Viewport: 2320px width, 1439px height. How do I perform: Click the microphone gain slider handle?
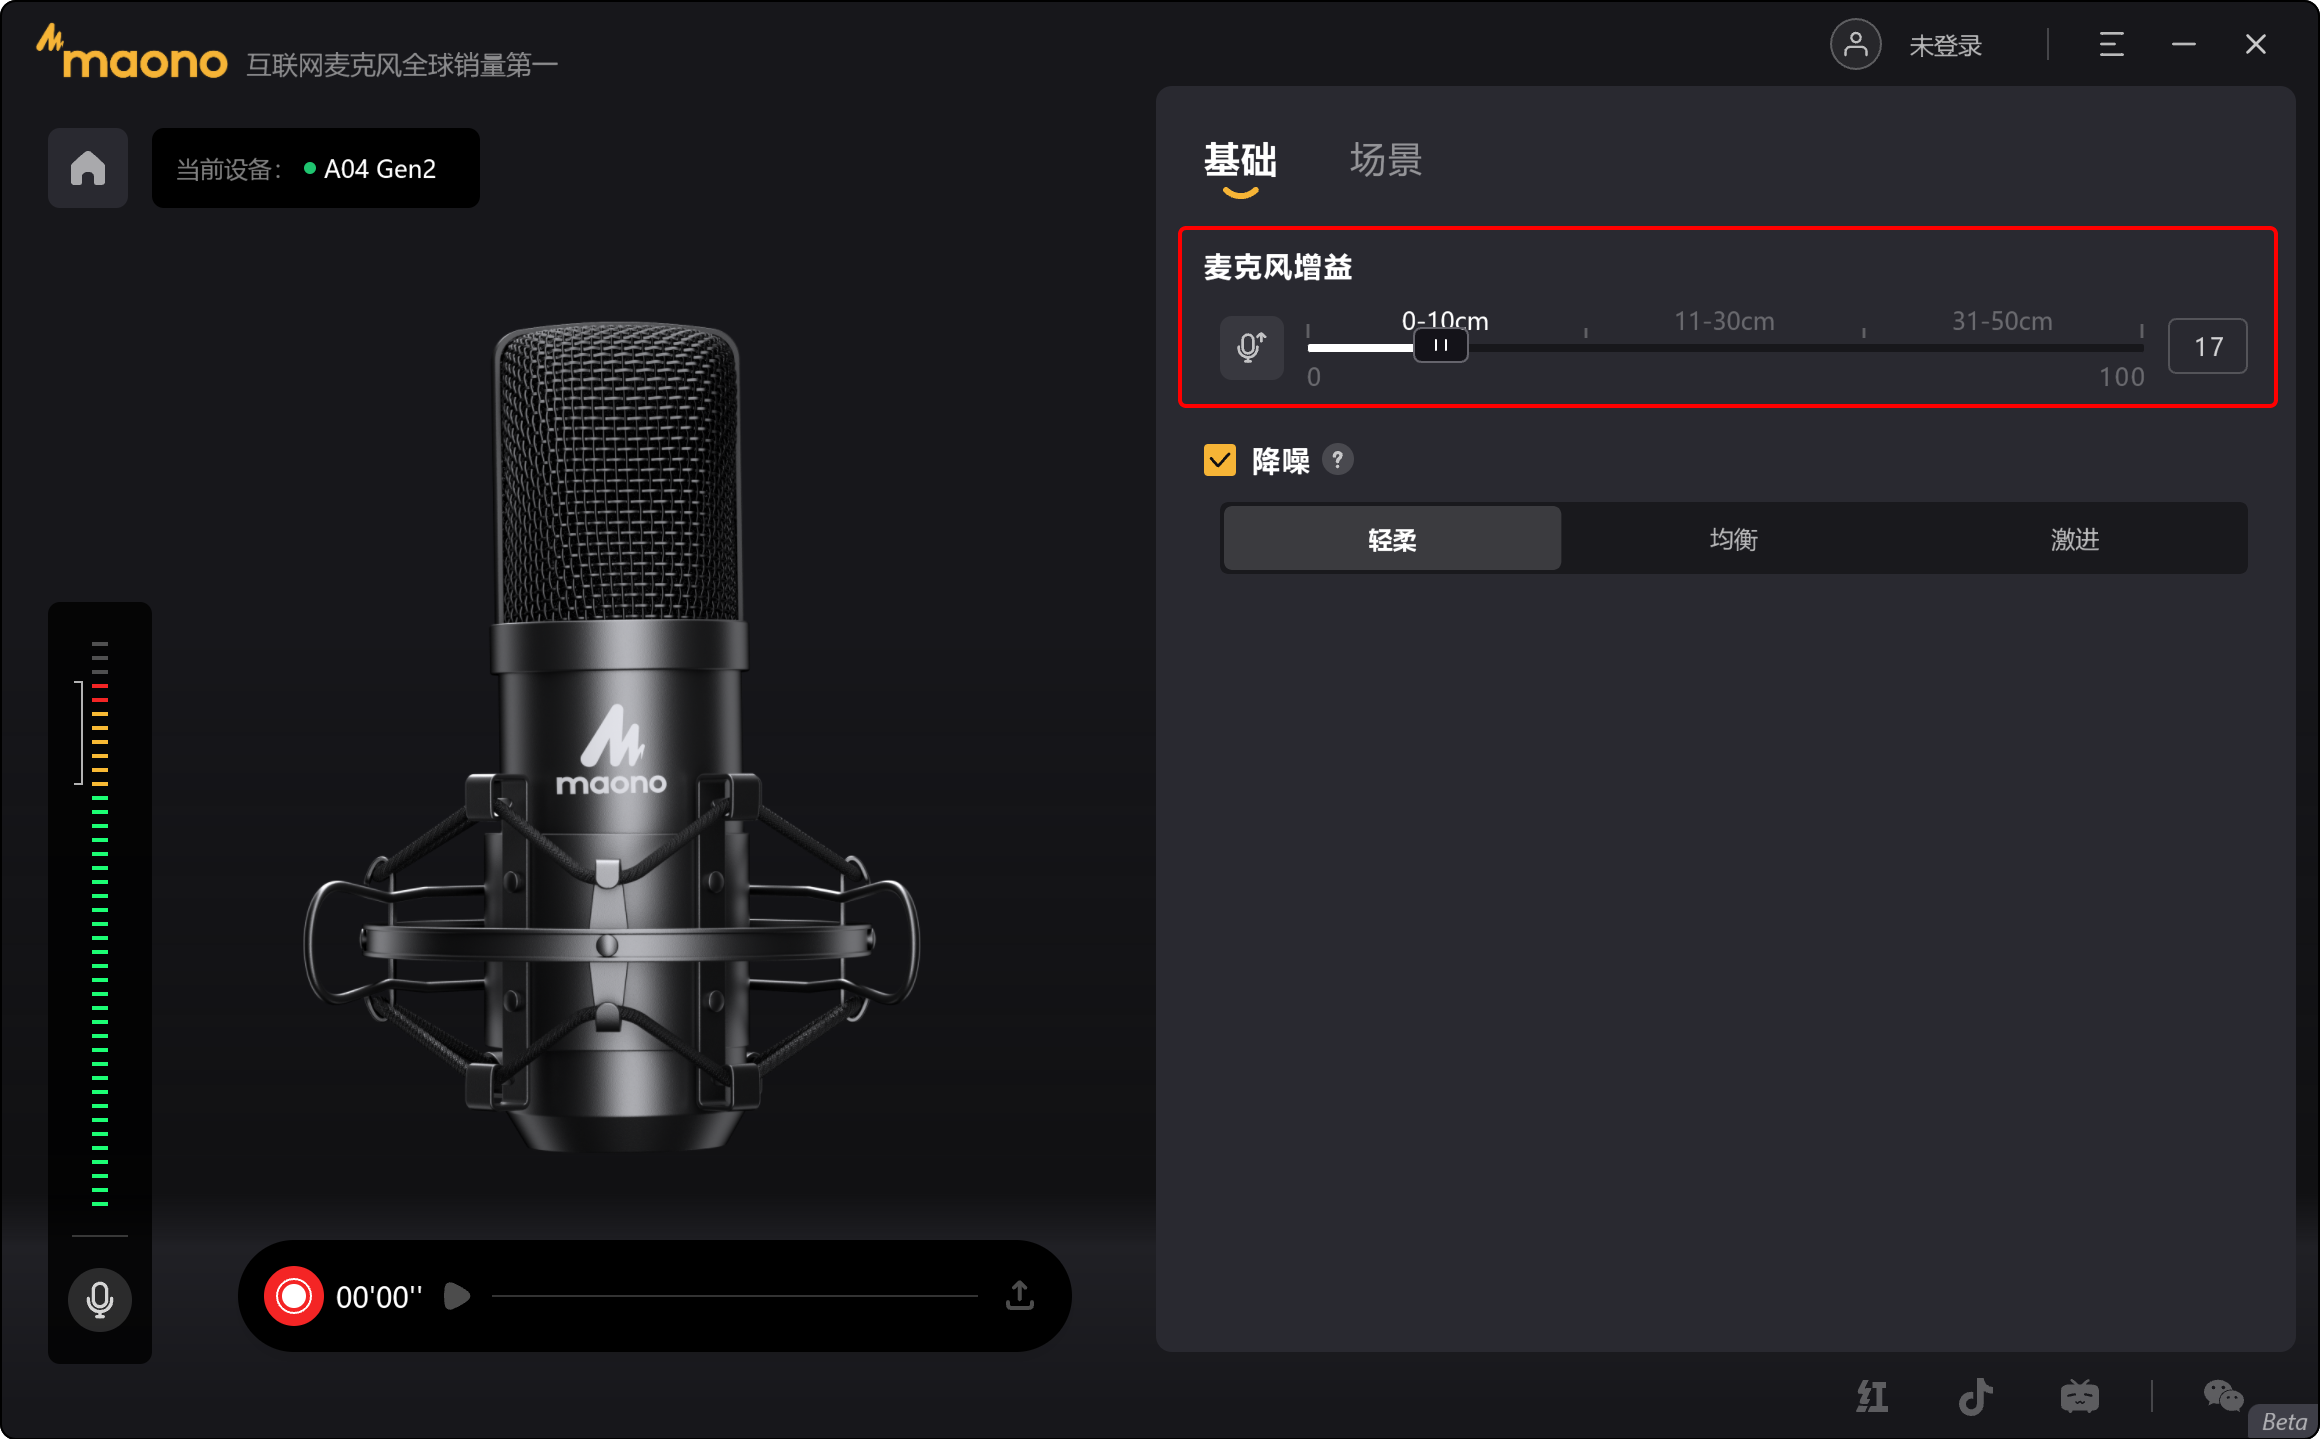coord(1441,346)
